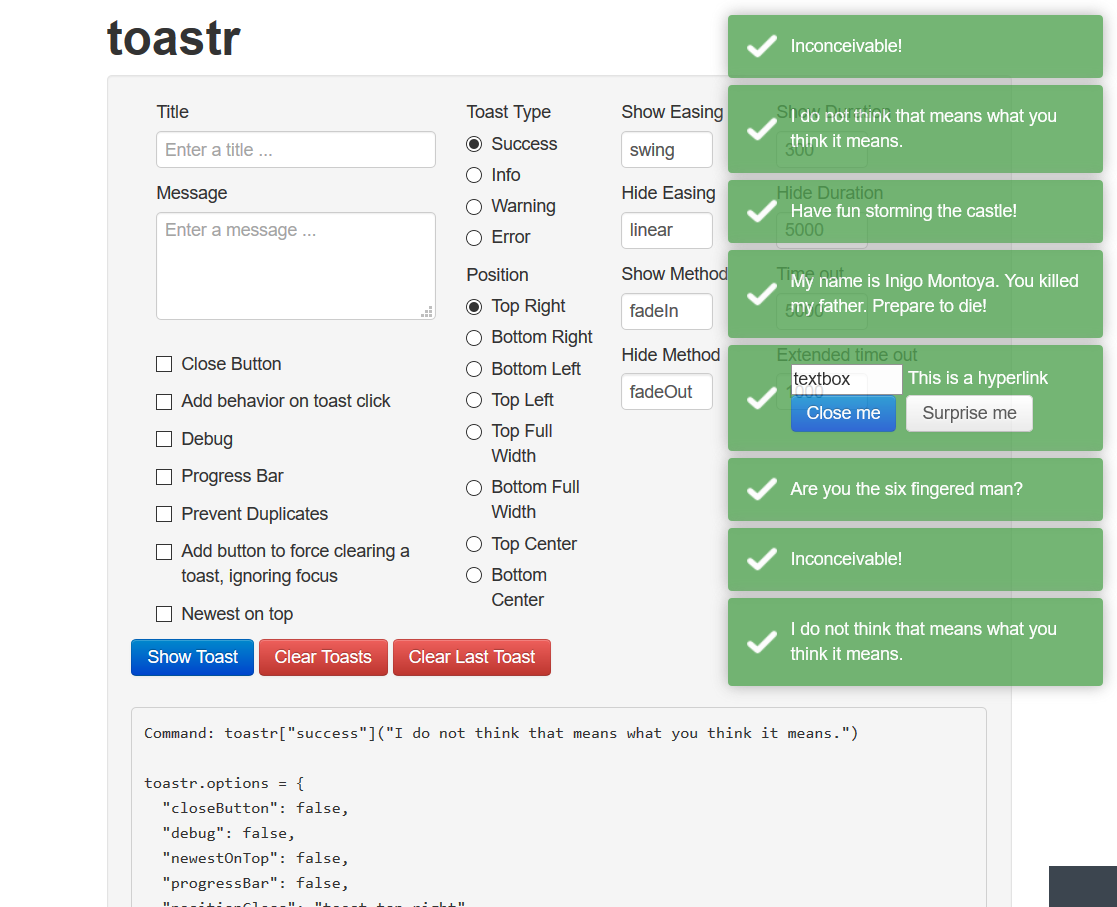Image resolution: width=1117 pixels, height=907 pixels.
Task: Click the checkmark icon on the storming the castle toast
Action: tap(762, 211)
